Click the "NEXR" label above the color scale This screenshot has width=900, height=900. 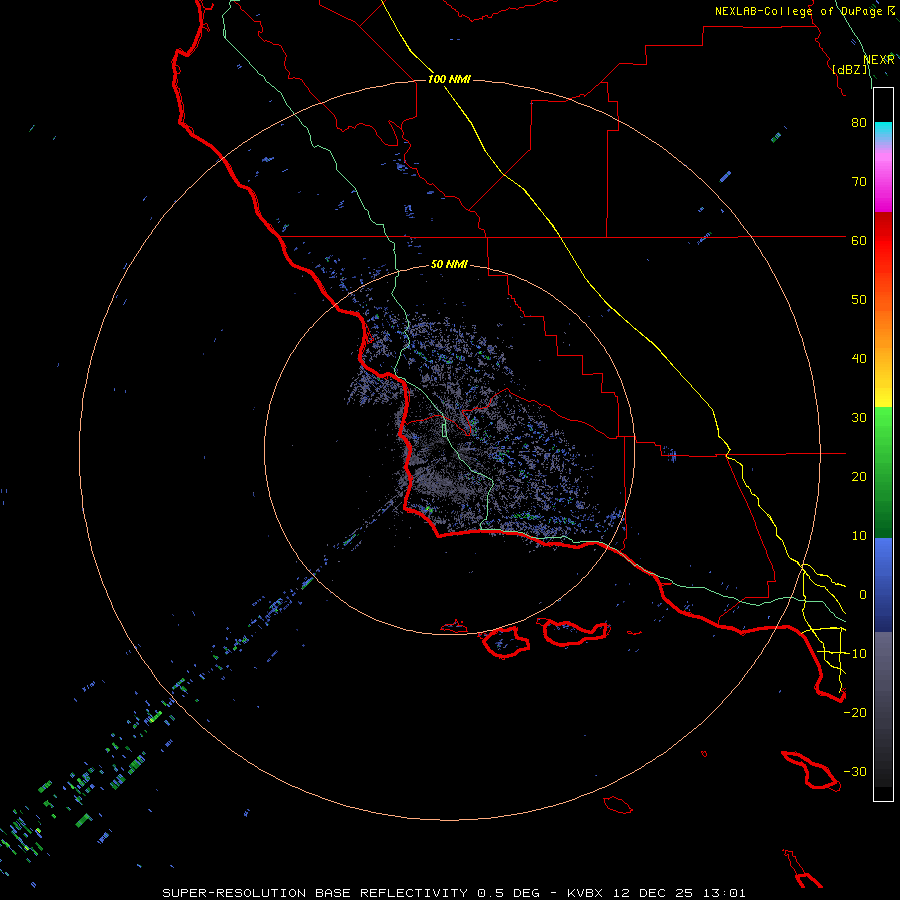(x=878, y=60)
